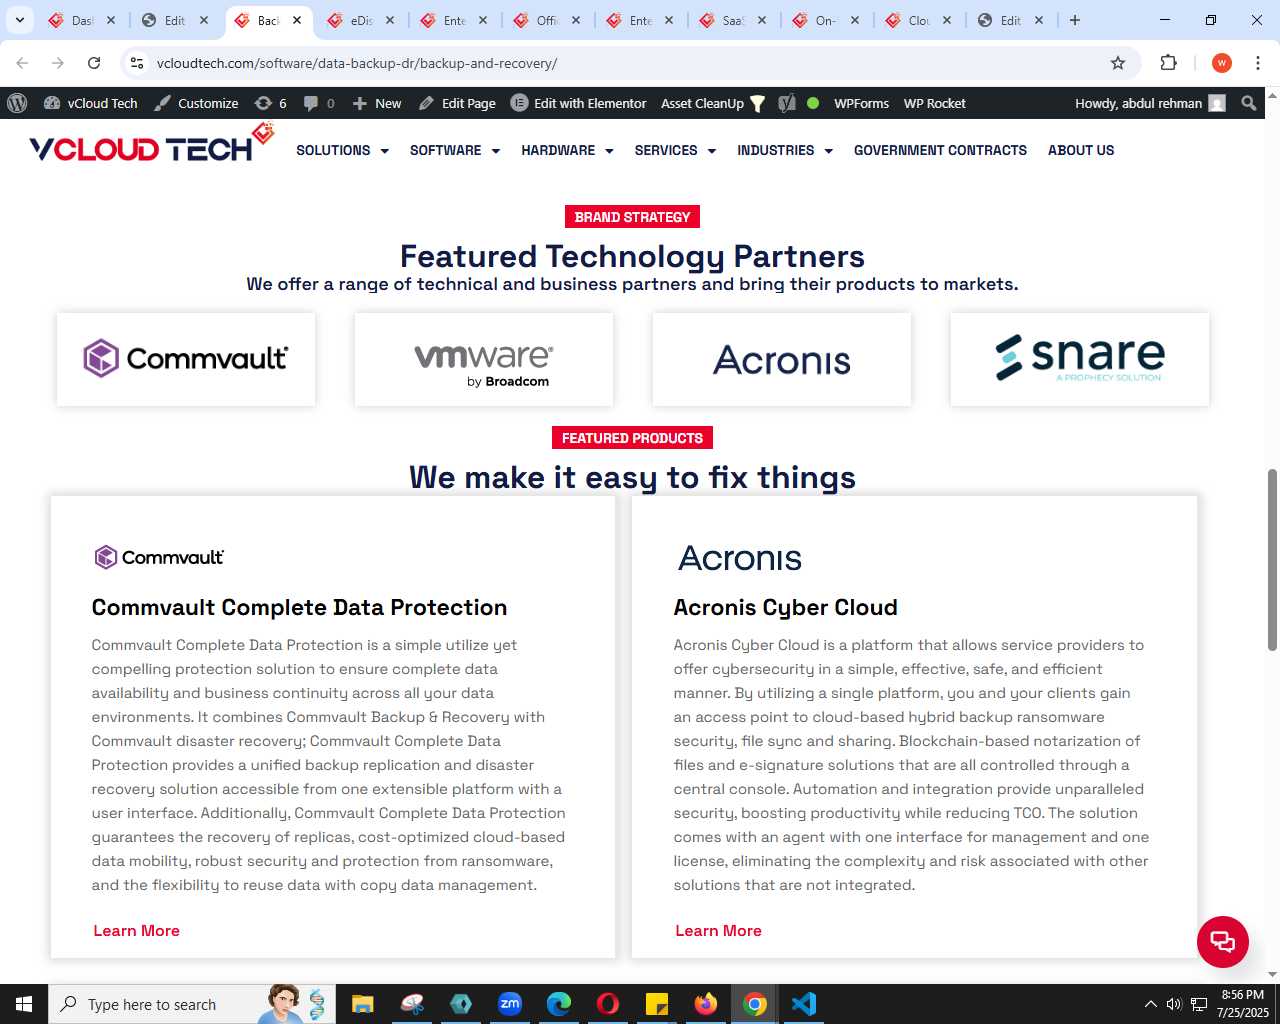Viewport: 1280px width, 1024px height.
Task: Open GOVERNMENT CONTRACTS page
Action: coord(940,150)
